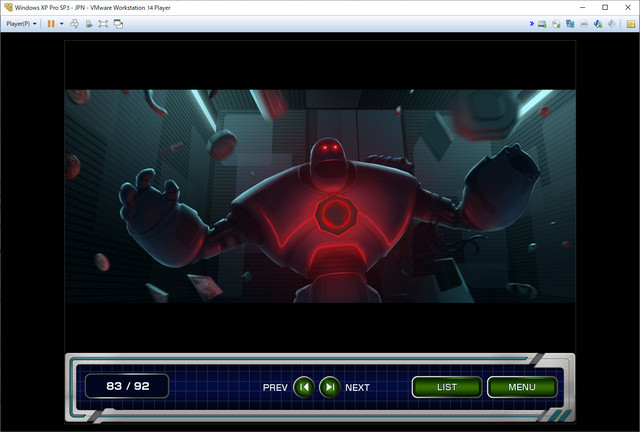
Task: Open the Player(P) menu
Action: coord(21,24)
